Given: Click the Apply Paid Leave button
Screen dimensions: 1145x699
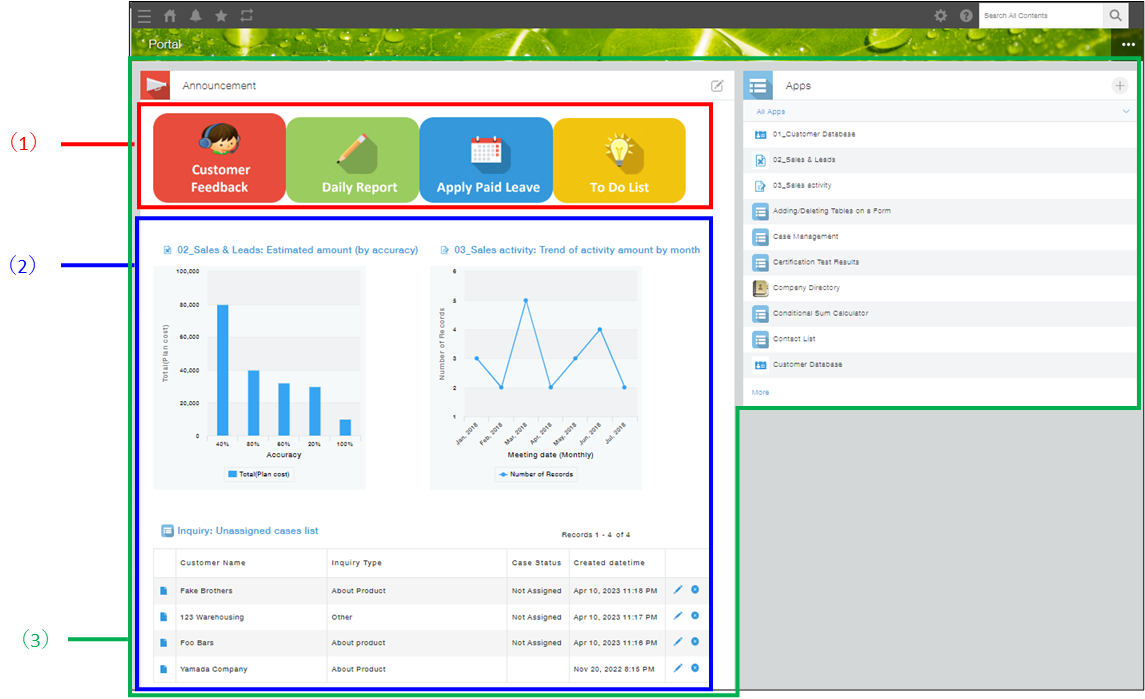Looking at the screenshot, I should tap(486, 160).
